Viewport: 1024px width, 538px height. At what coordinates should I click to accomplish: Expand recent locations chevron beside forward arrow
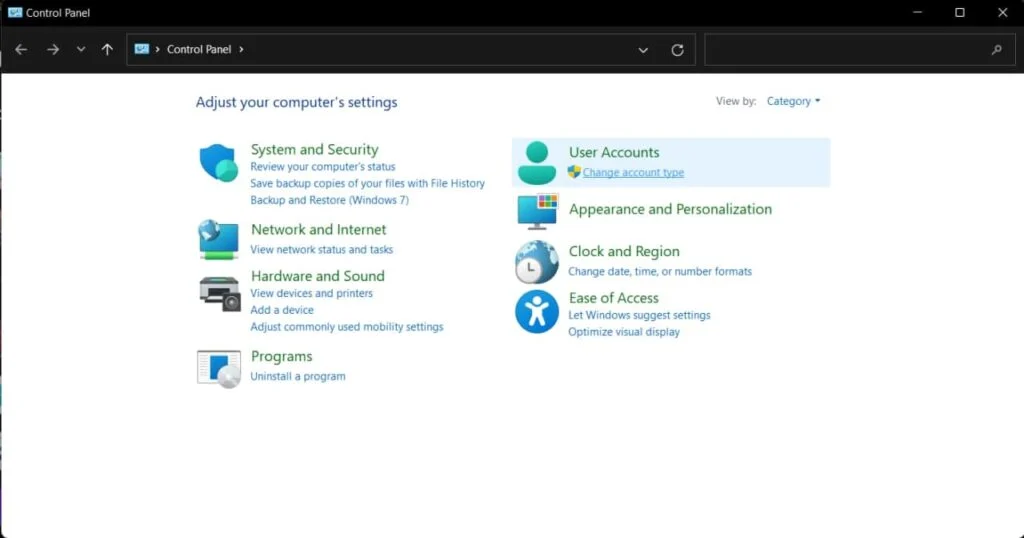[81, 49]
